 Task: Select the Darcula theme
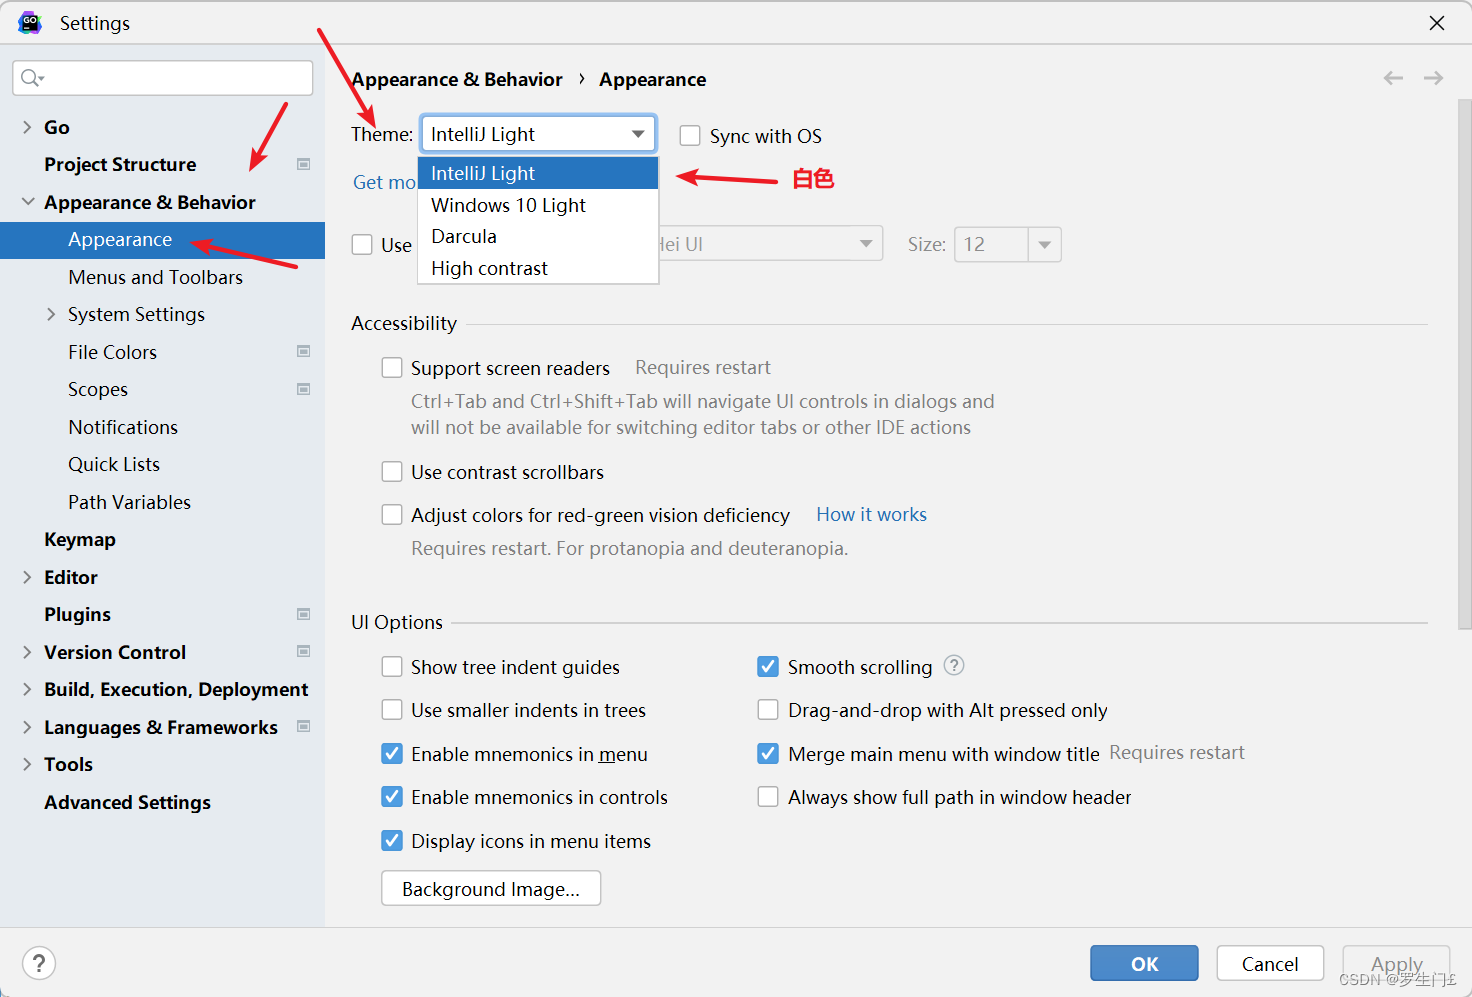538,236
